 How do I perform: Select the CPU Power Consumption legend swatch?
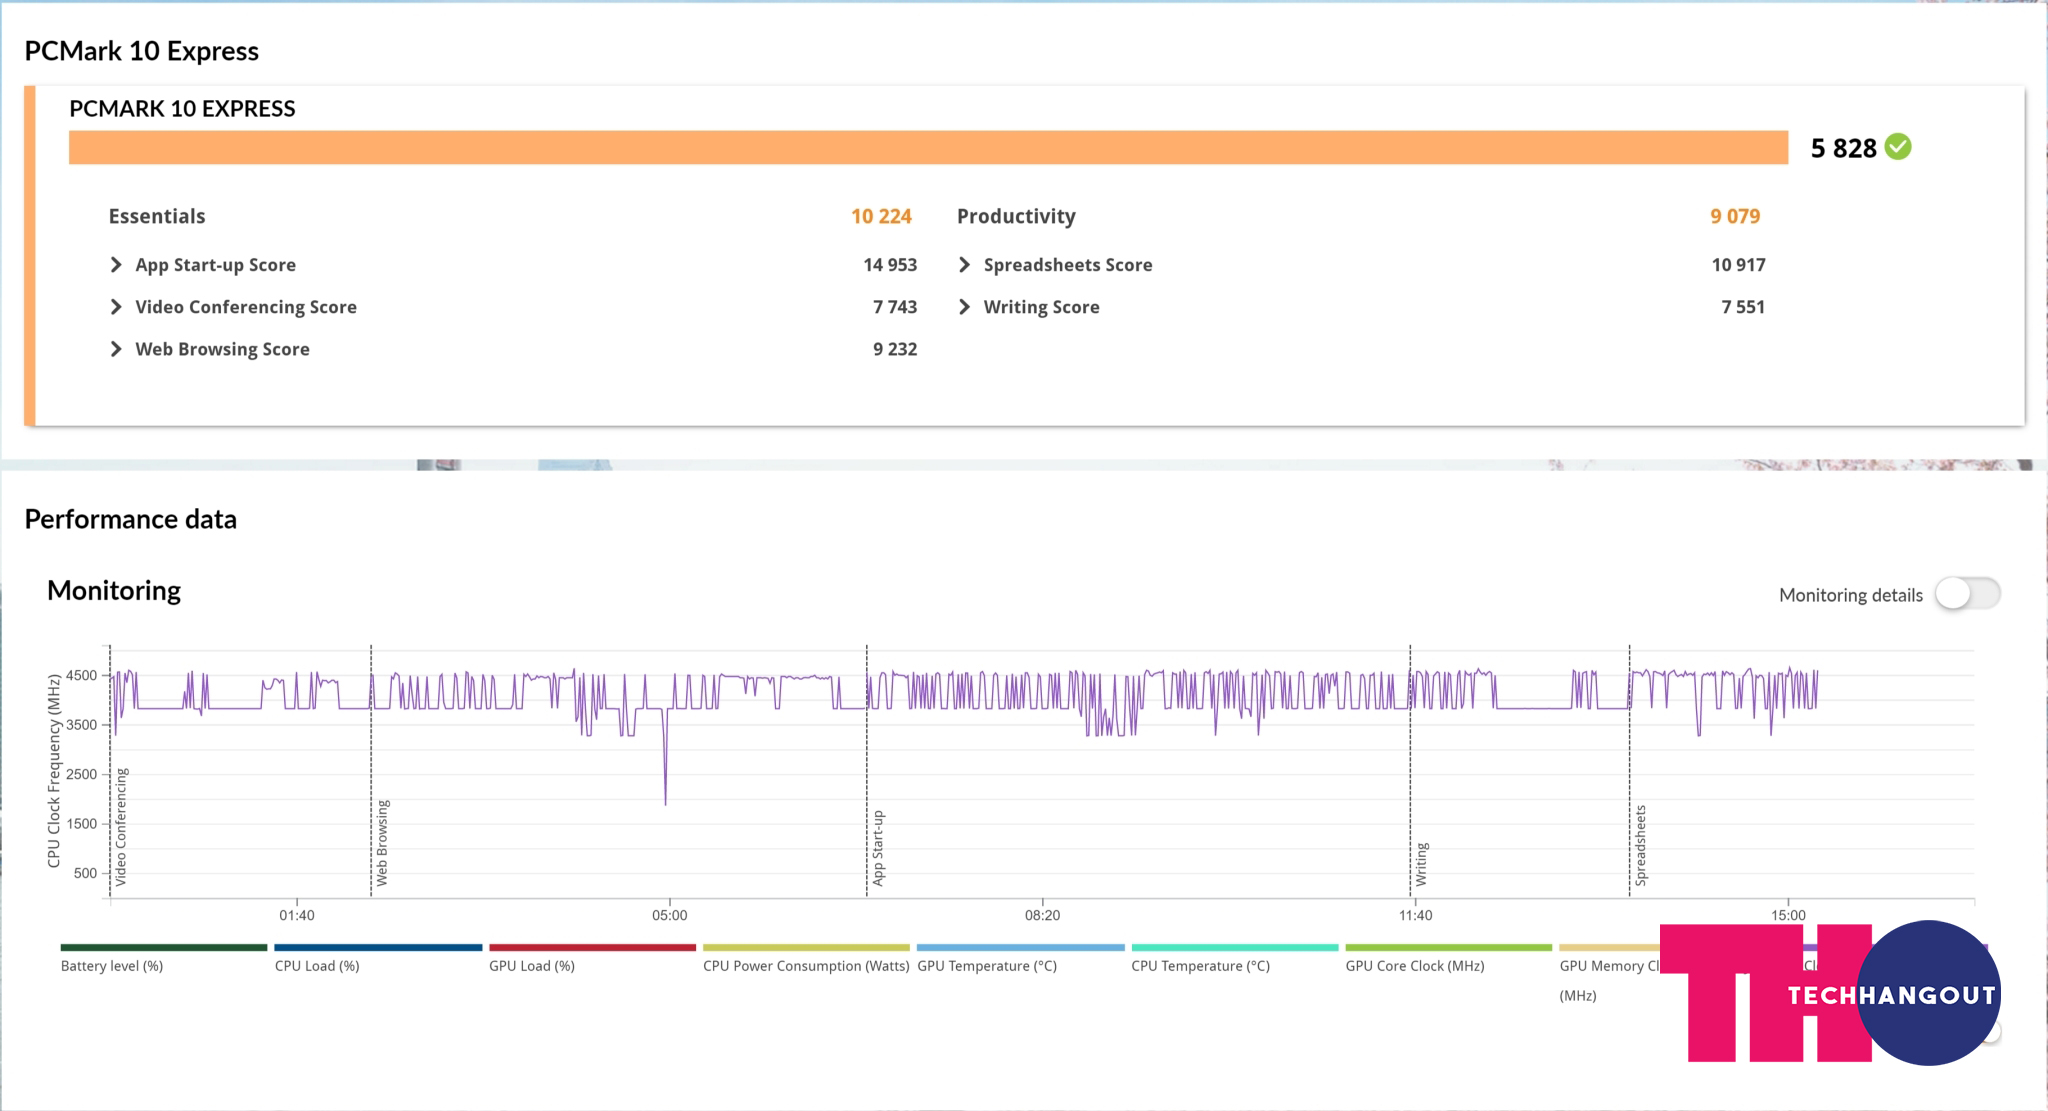click(x=806, y=947)
